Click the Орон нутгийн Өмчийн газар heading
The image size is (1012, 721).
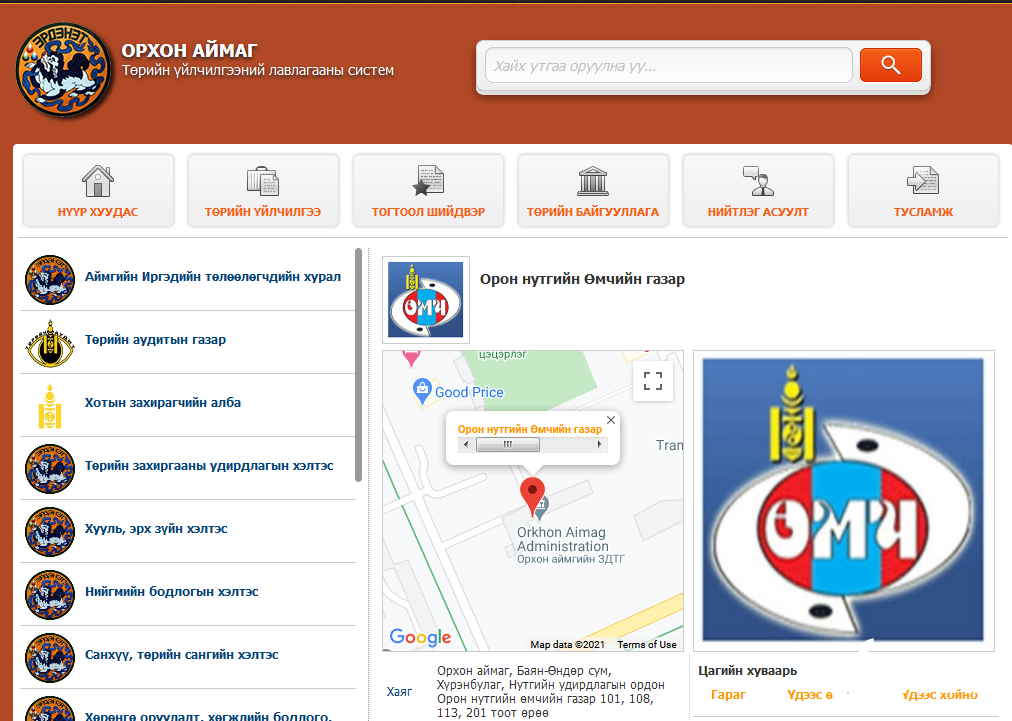pyautogui.click(x=582, y=279)
